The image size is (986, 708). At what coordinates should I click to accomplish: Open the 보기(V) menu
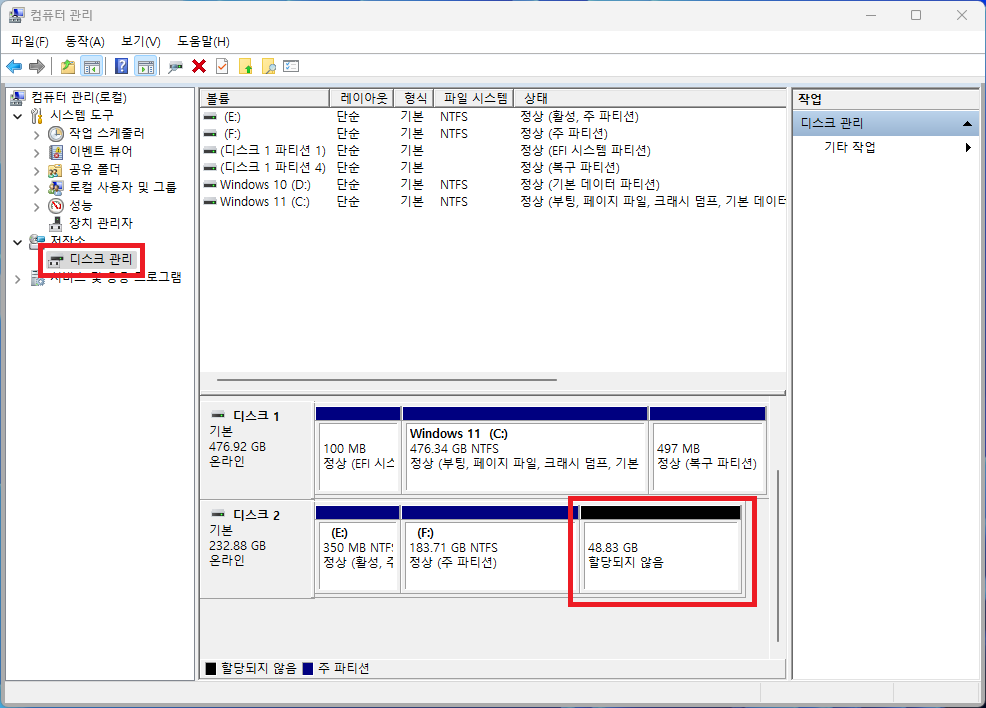[x=140, y=41]
